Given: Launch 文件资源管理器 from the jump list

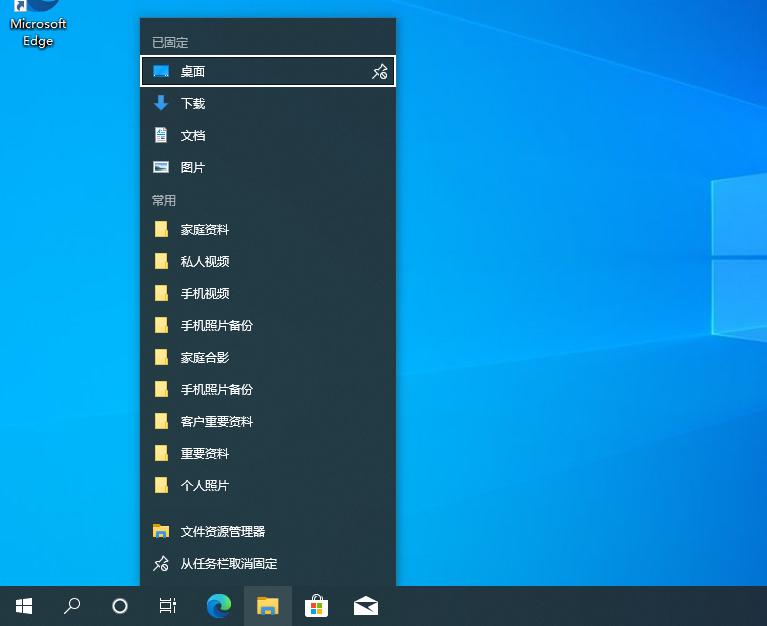Looking at the screenshot, I should tap(223, 531).
